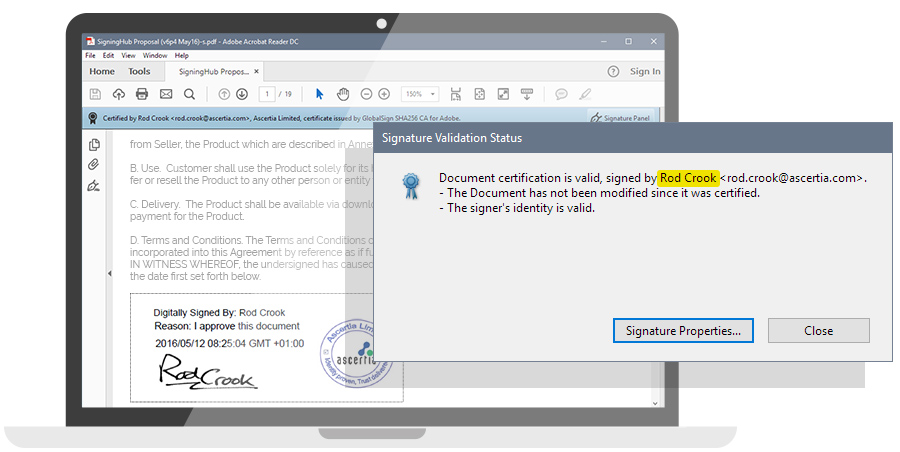Click the Save file icon

[95, 94]
